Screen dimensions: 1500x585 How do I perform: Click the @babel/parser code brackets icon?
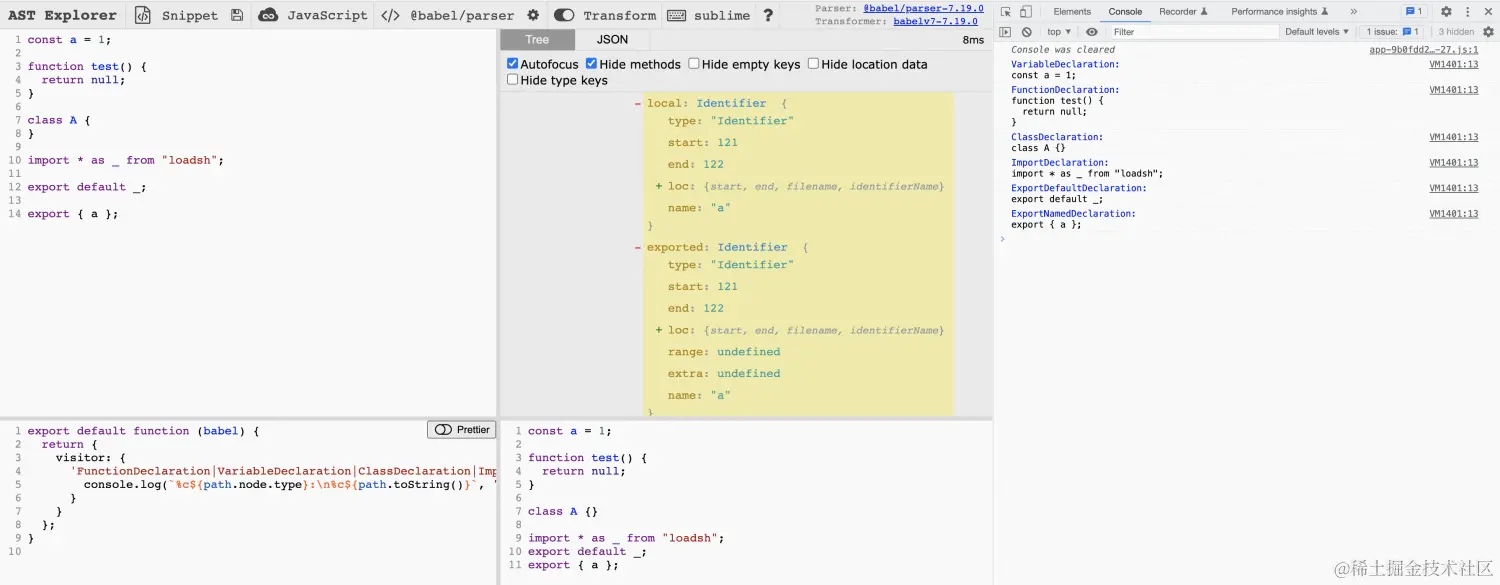pyautogui.click(x=390, y=15)
